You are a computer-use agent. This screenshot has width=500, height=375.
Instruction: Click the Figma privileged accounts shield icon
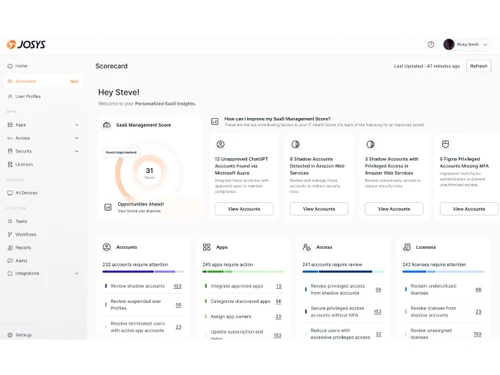[x=445, y=144]
